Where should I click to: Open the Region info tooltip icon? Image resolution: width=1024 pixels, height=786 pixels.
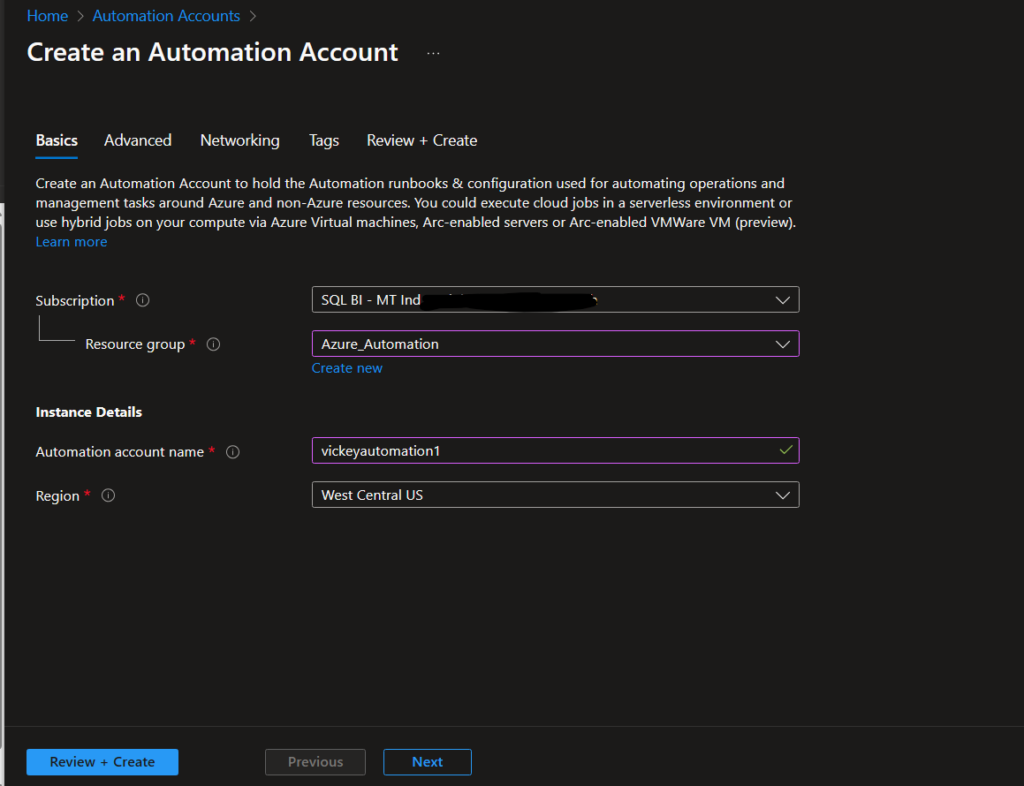(108, 495)
